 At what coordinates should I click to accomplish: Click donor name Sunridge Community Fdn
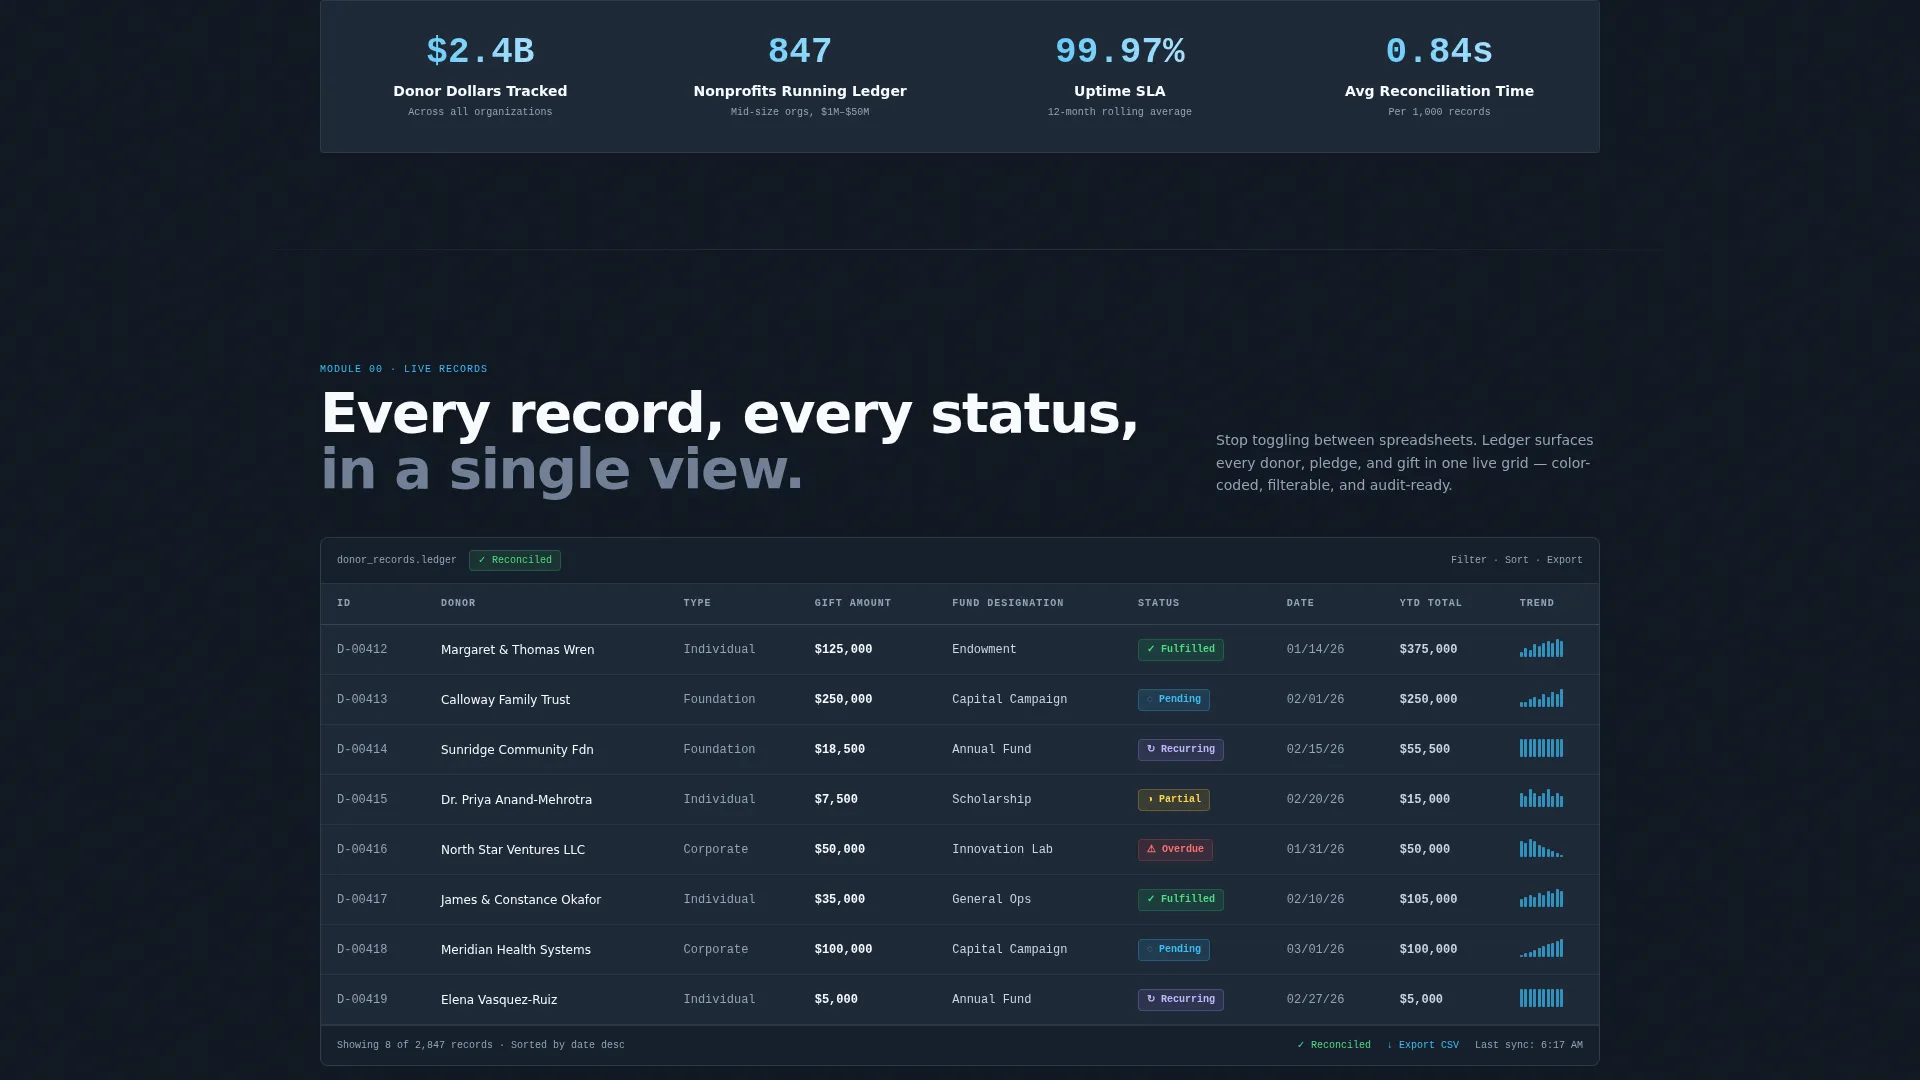[517, 750]
